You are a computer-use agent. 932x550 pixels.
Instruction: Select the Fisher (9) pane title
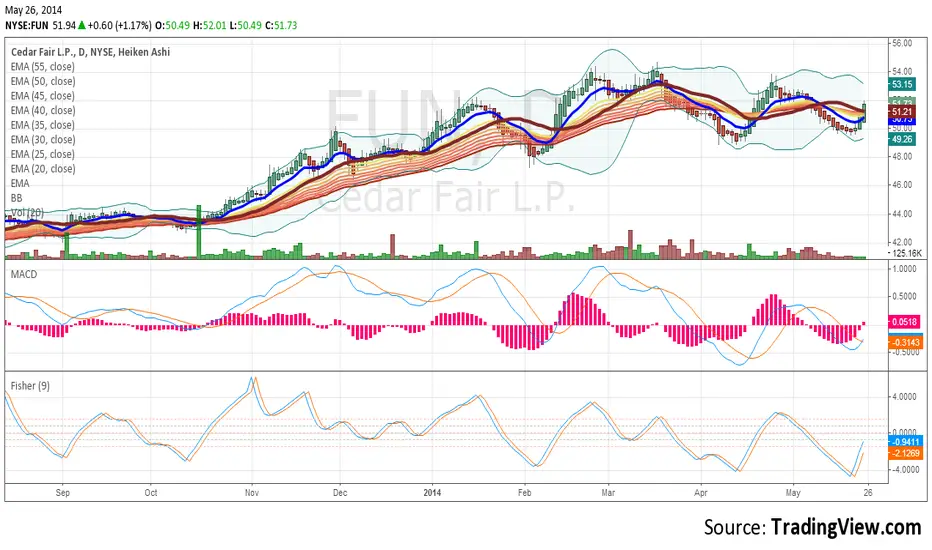coord(30,386)
